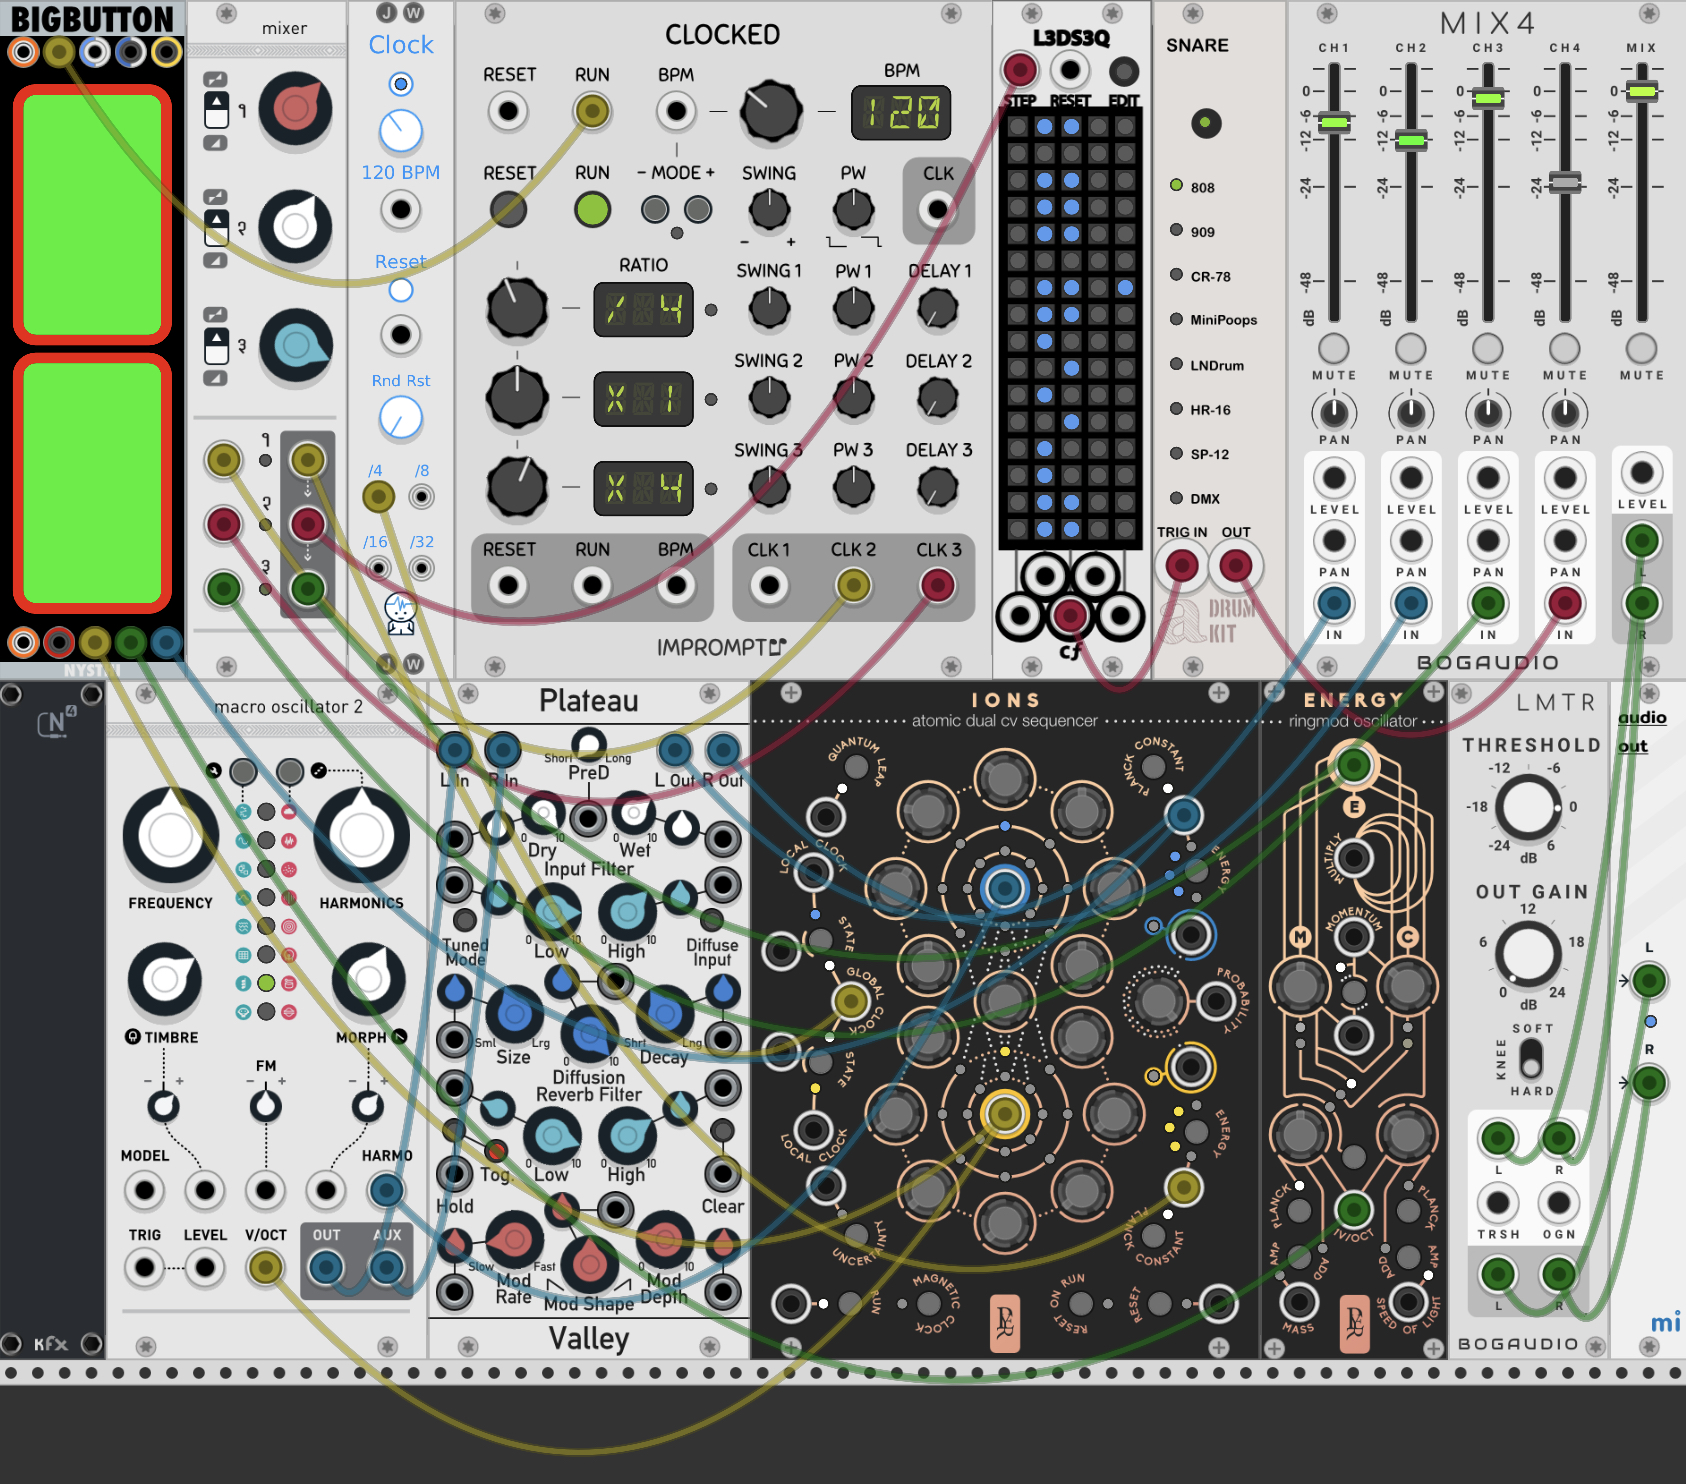Click the L3DS3Q EDIT button
1686x1484 pixels.
point(1124,71)
